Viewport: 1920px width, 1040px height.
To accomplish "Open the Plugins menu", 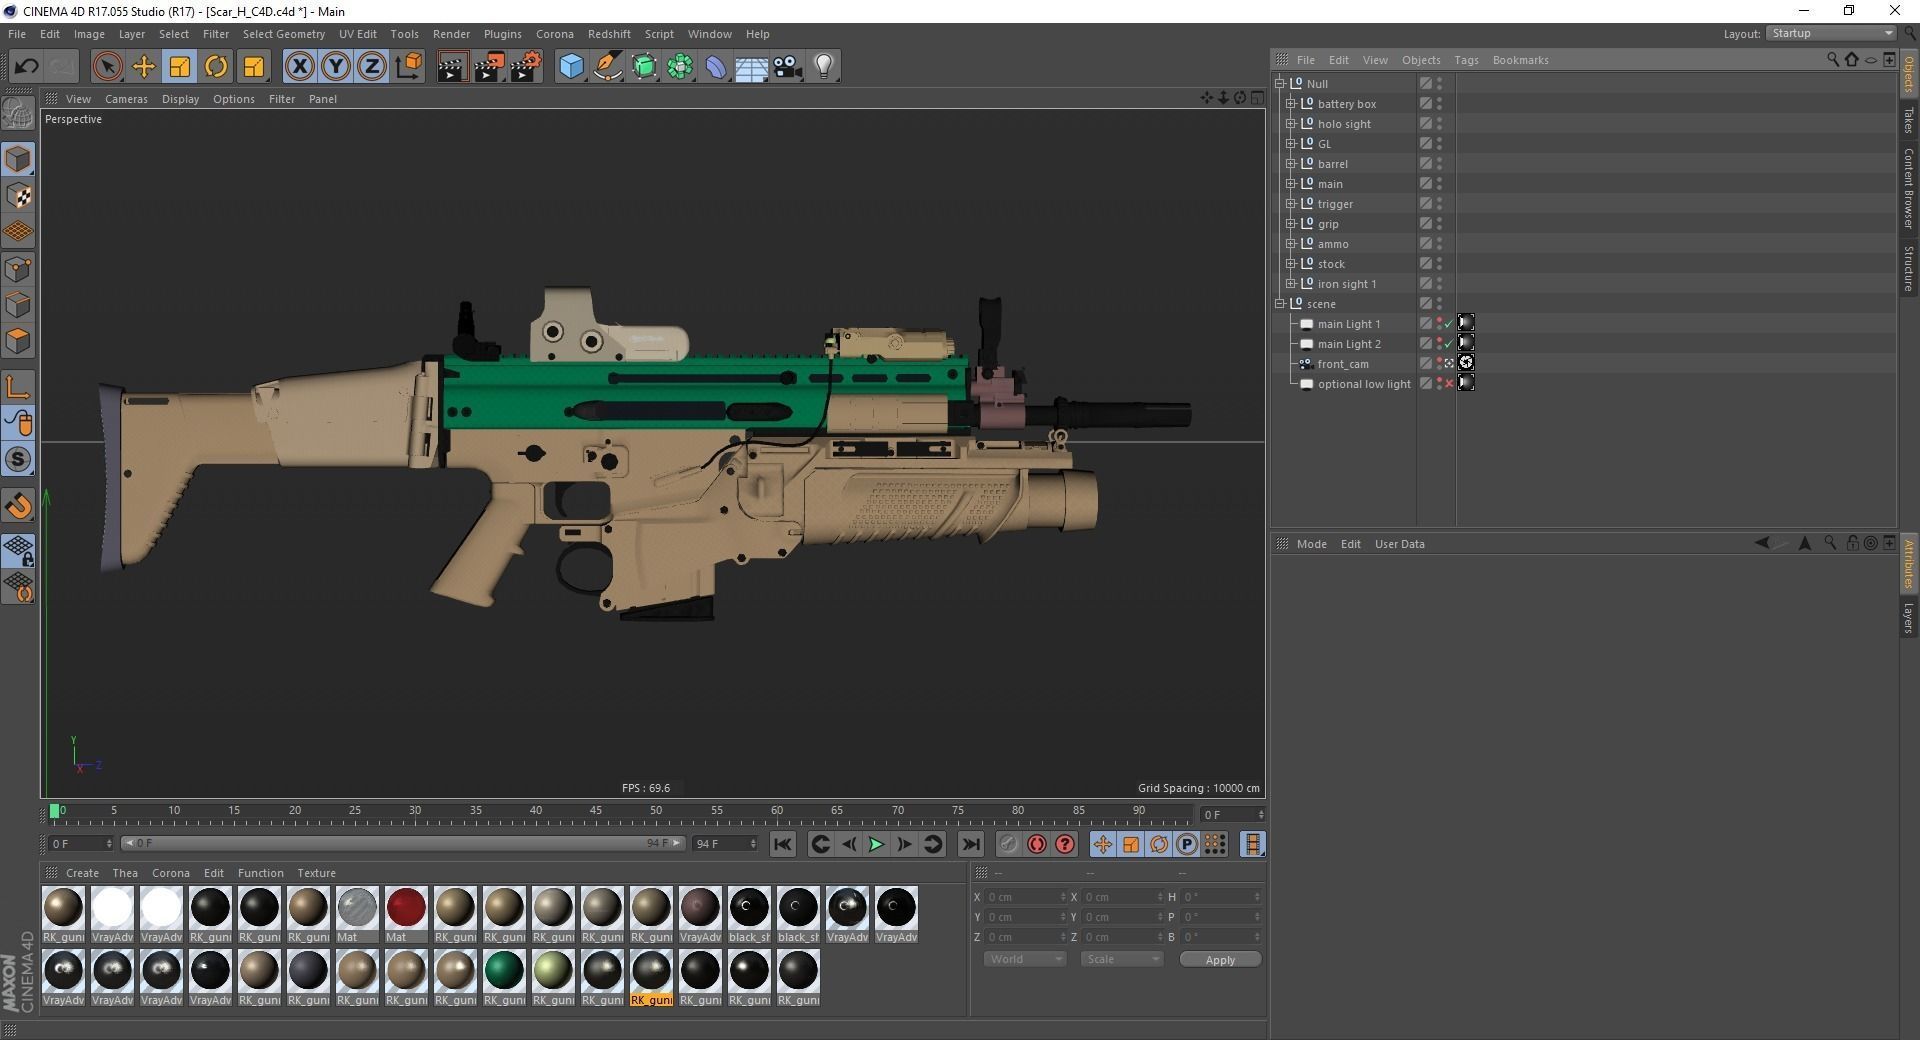I will [502, 34].
